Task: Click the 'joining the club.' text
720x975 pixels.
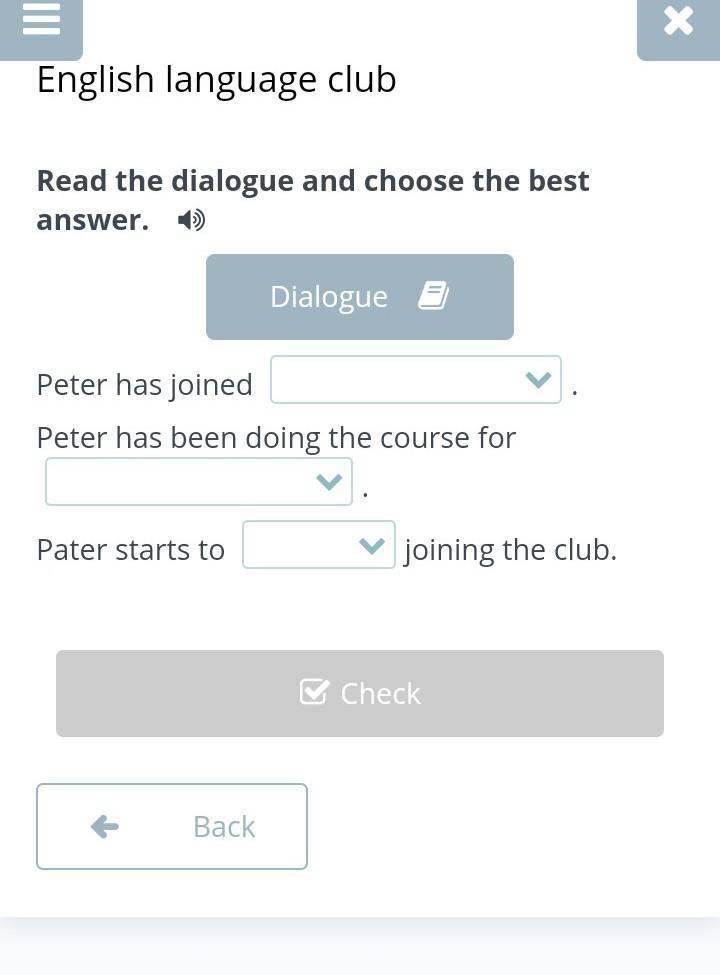Action: point(510,550)
